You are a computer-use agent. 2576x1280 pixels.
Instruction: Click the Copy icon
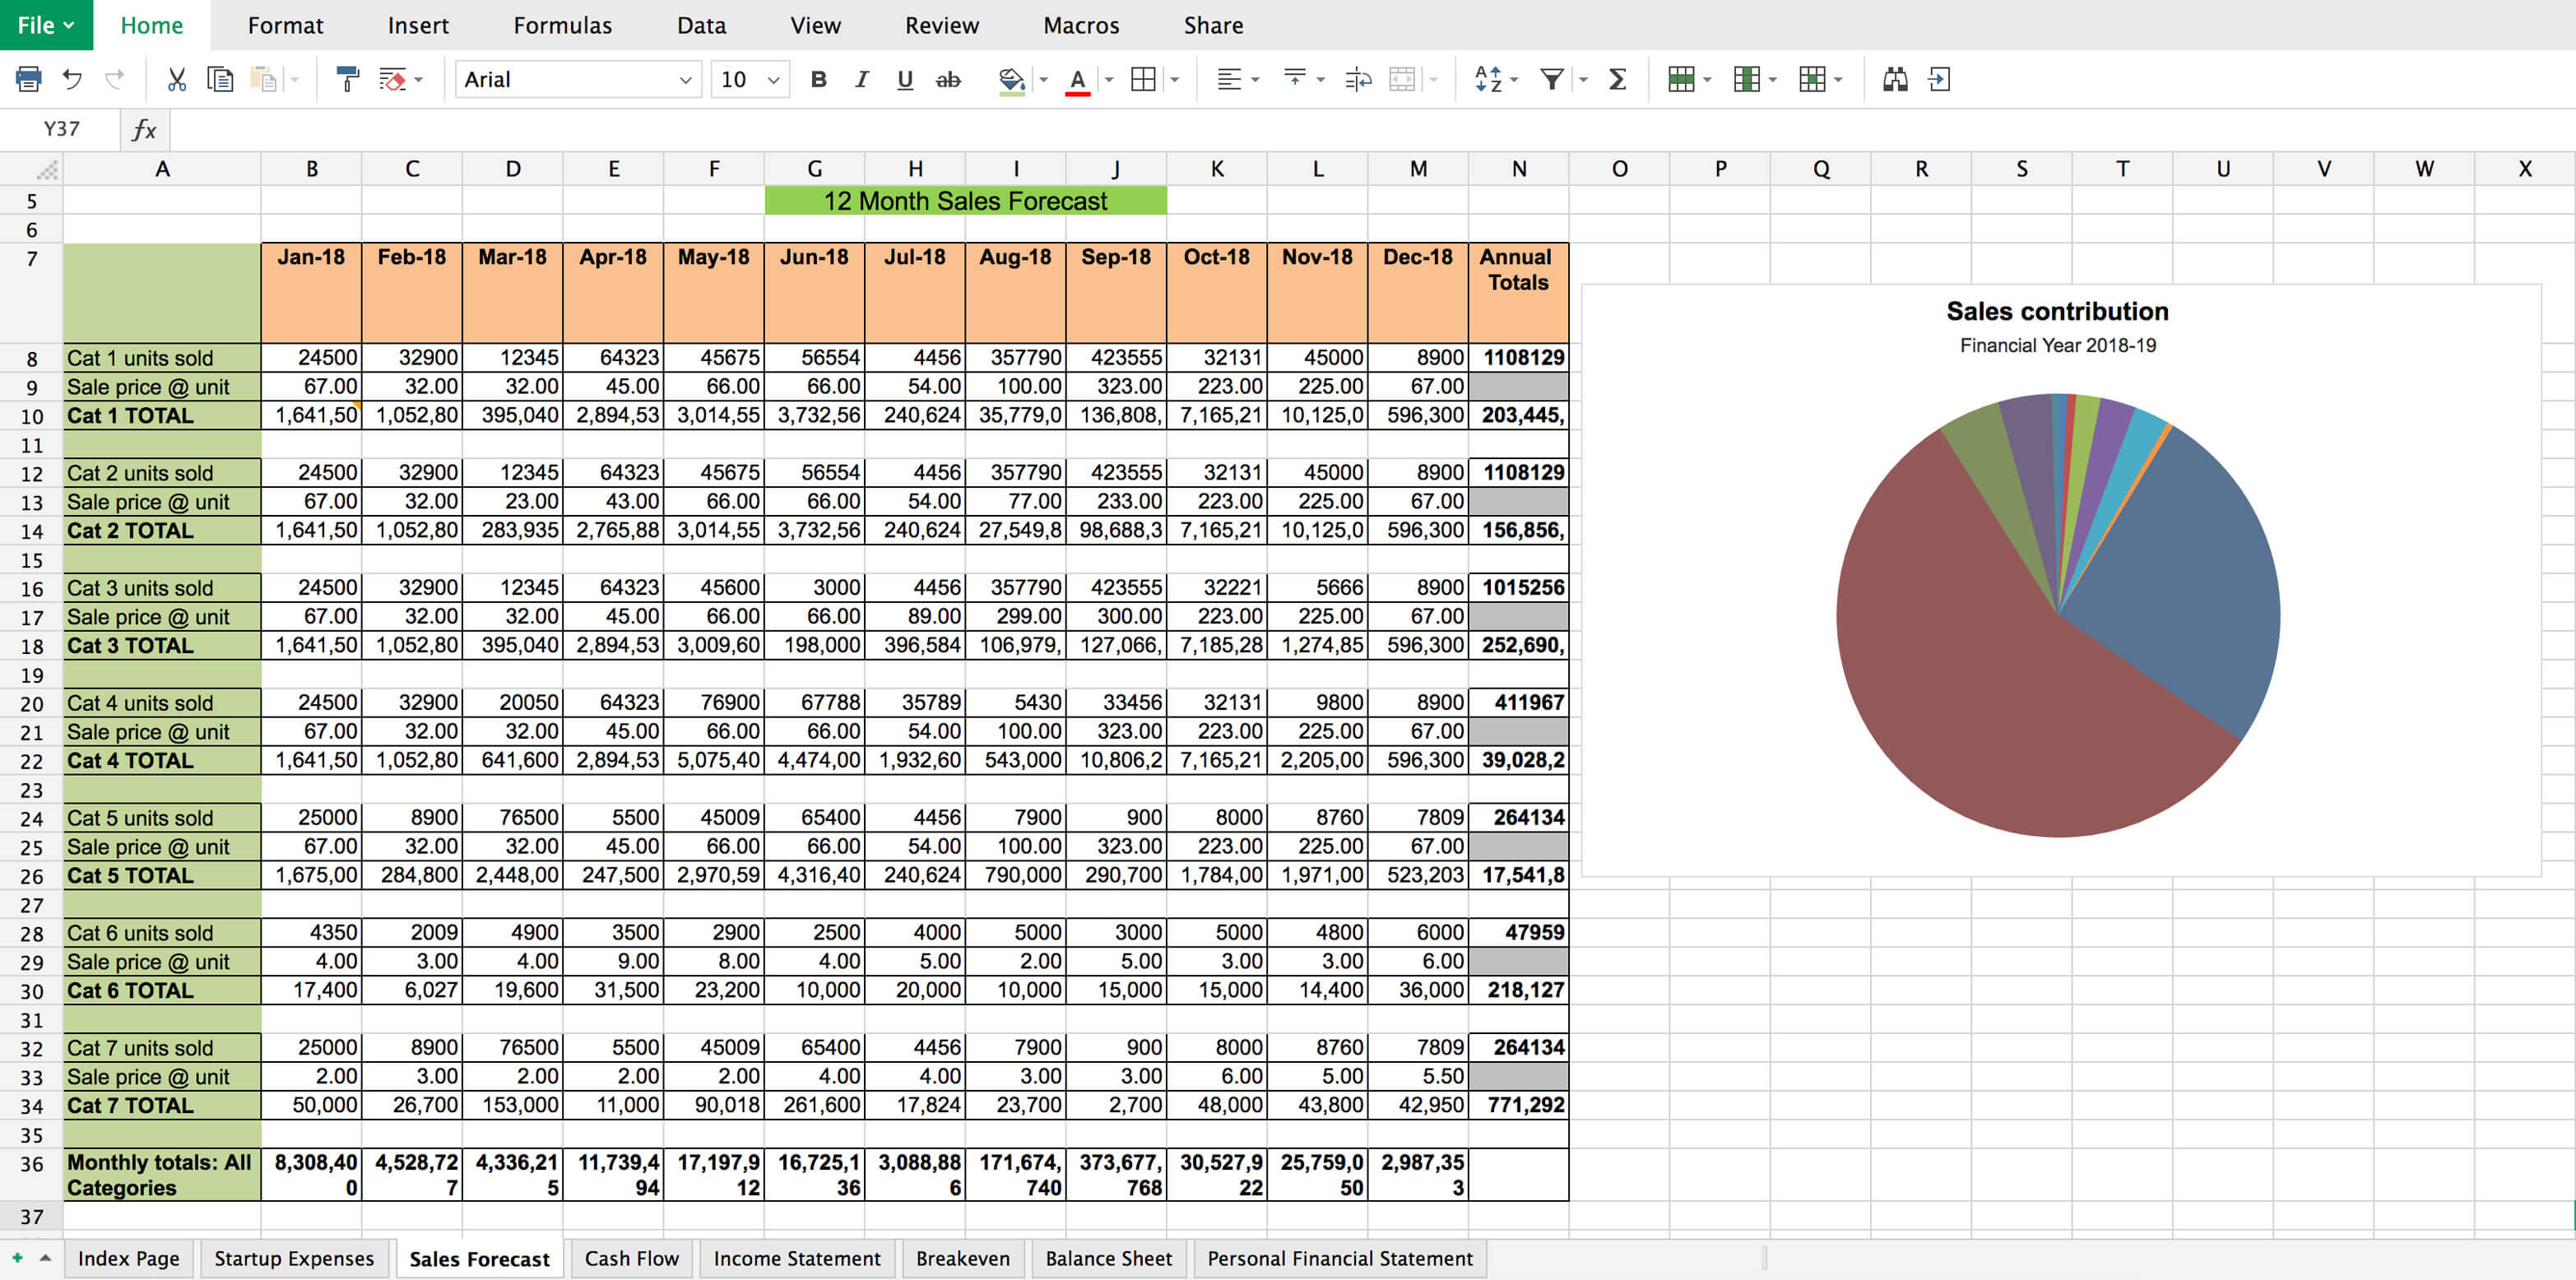click(219, 79)
